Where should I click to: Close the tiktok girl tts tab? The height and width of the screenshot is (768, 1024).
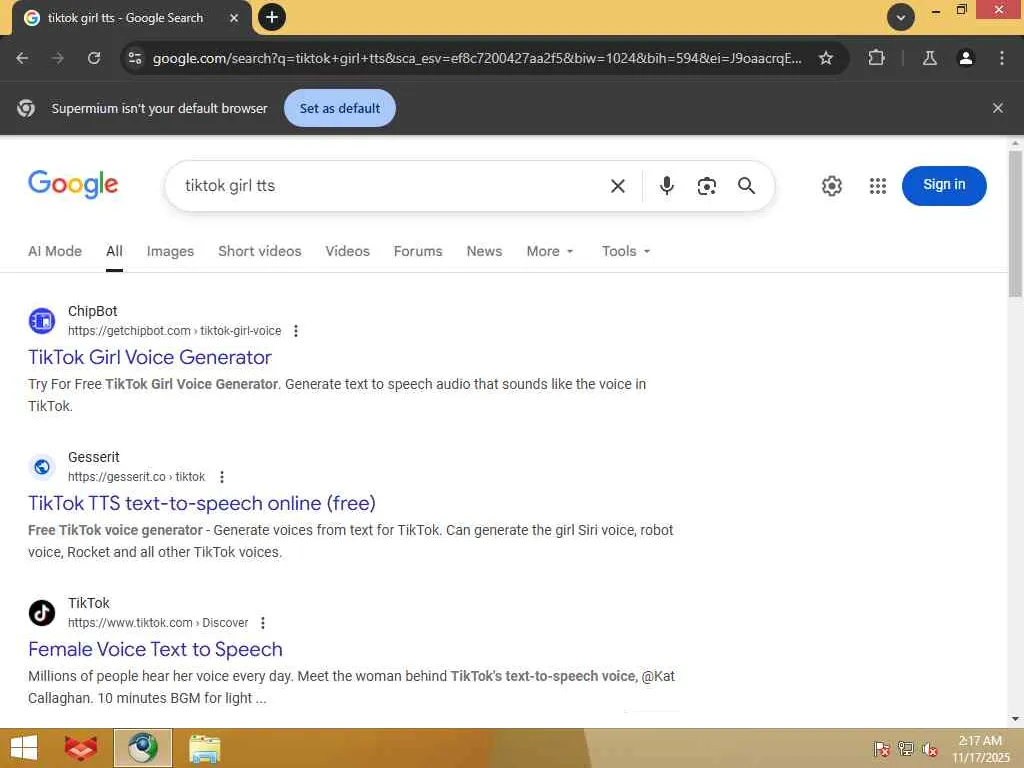click(234, 18)
